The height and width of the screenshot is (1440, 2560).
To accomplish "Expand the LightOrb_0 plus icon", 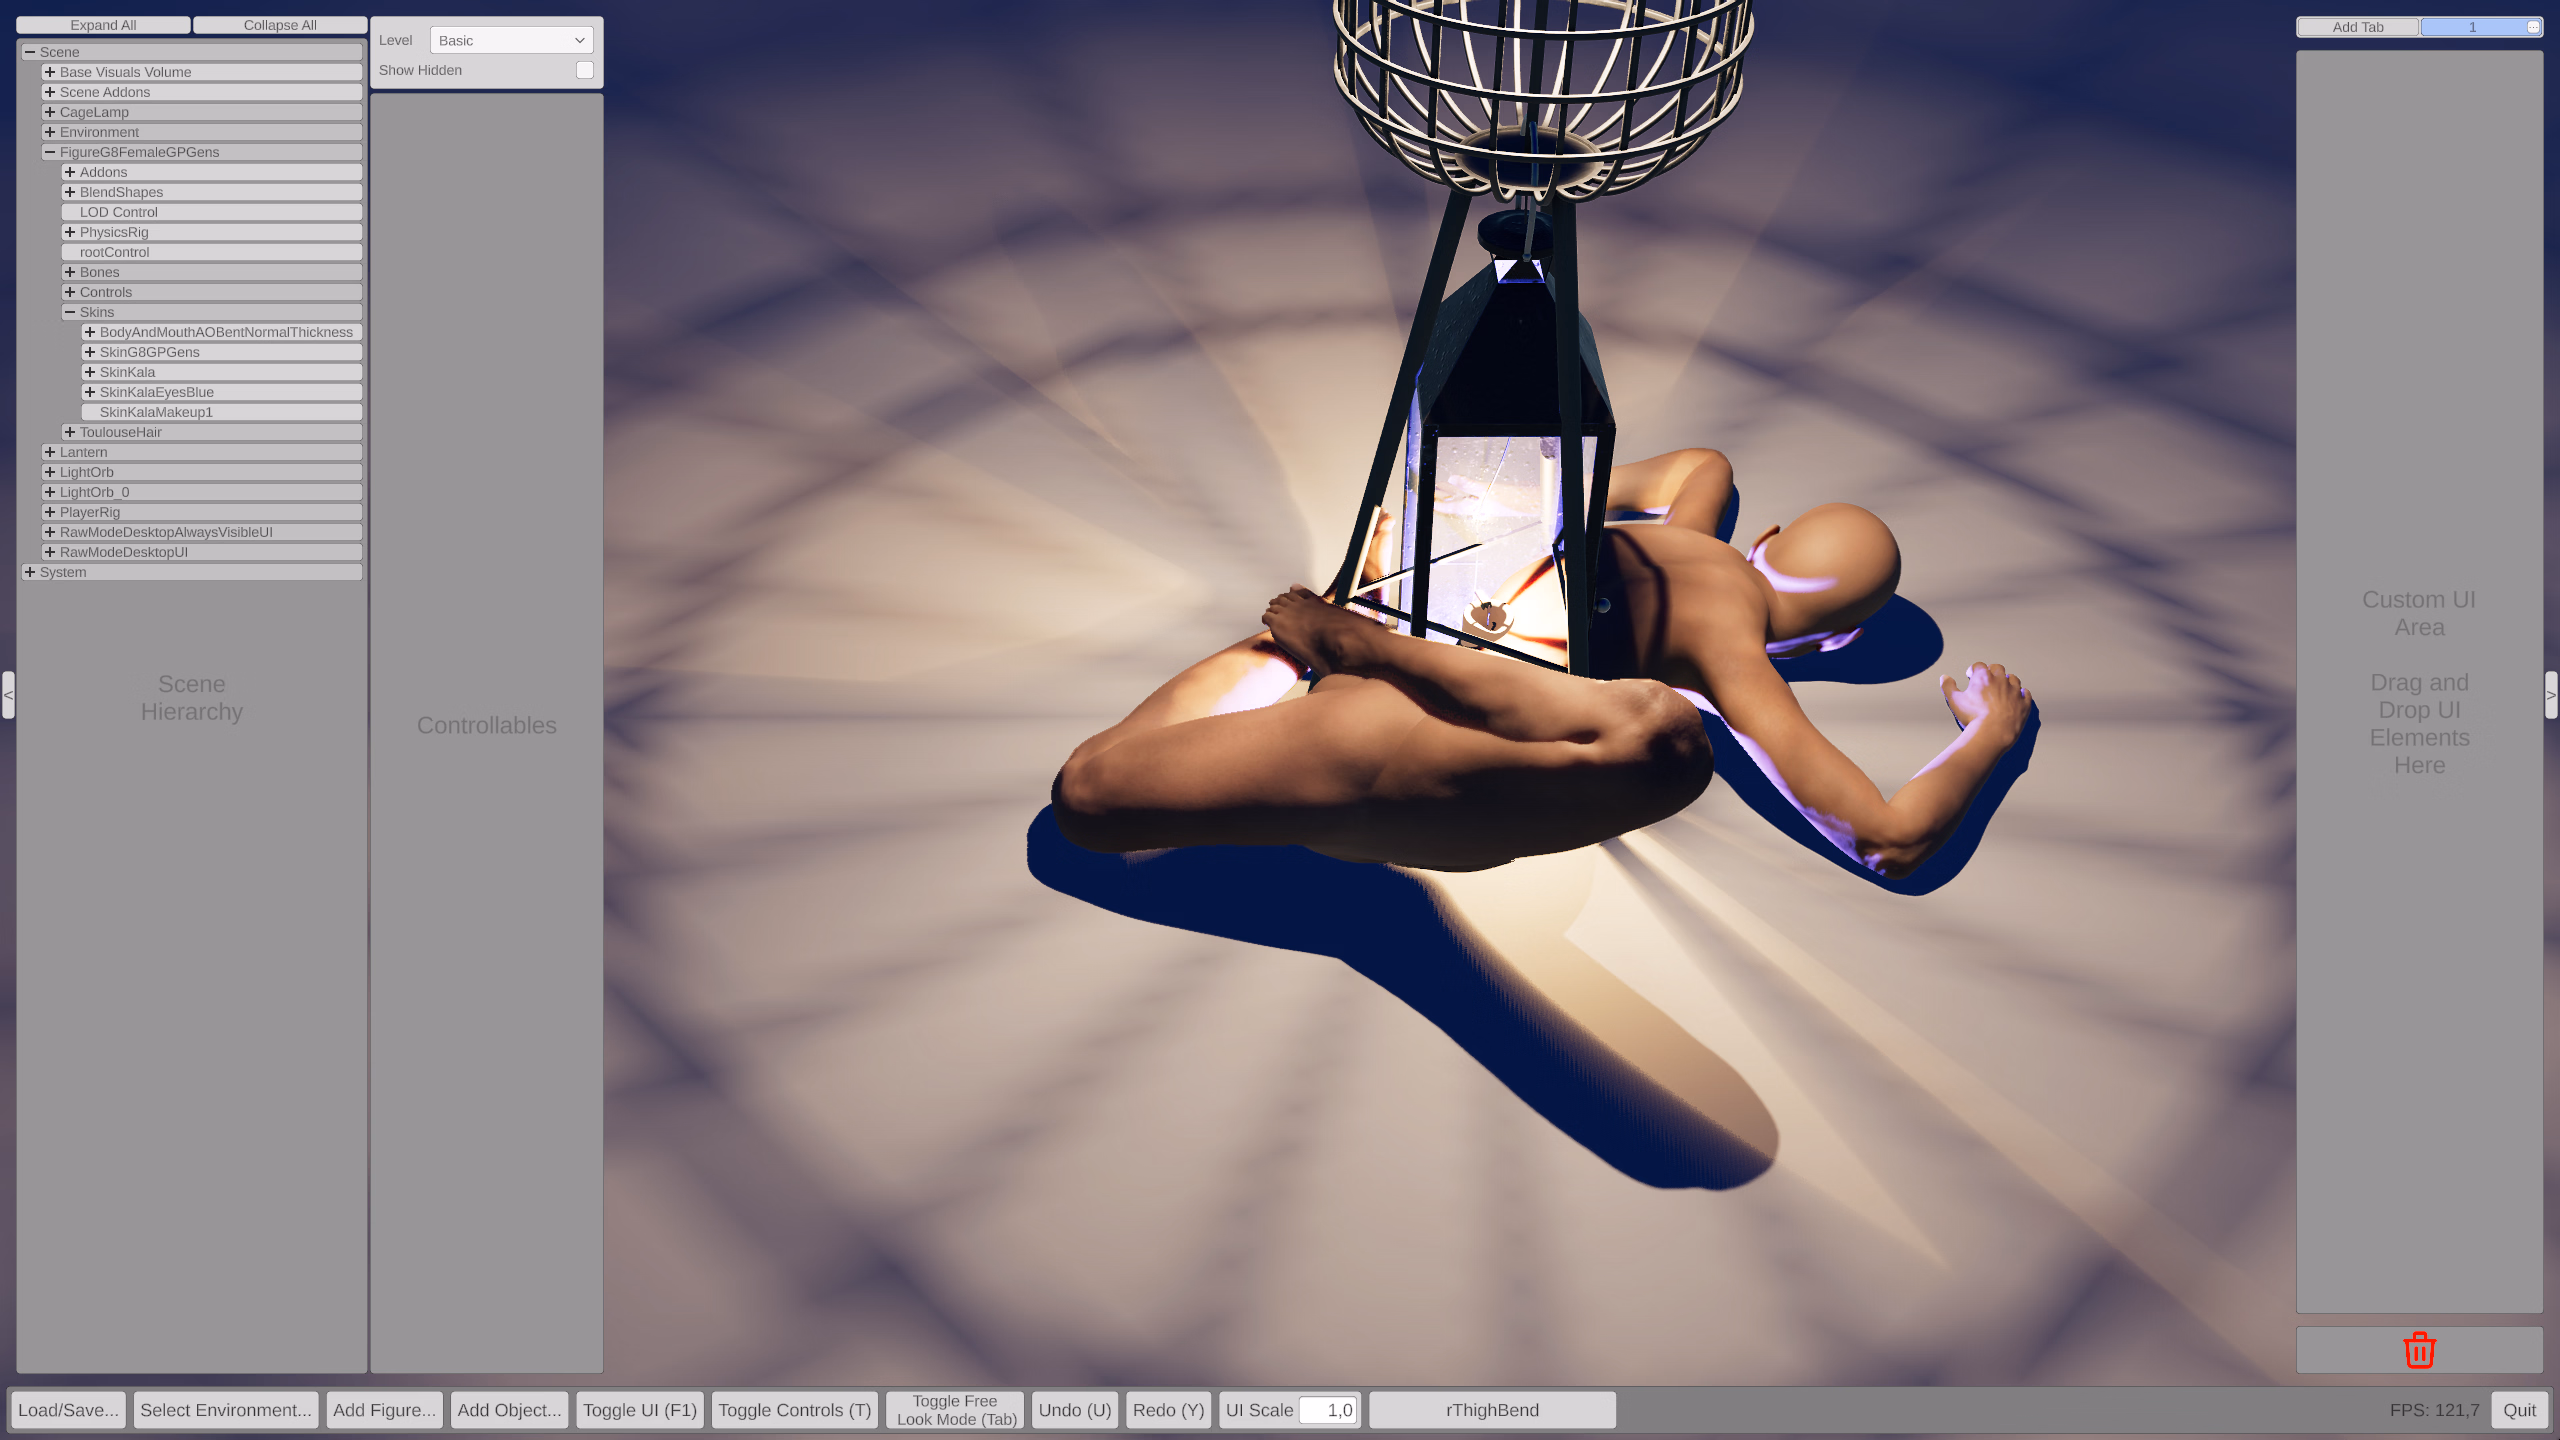I will 50,492.
